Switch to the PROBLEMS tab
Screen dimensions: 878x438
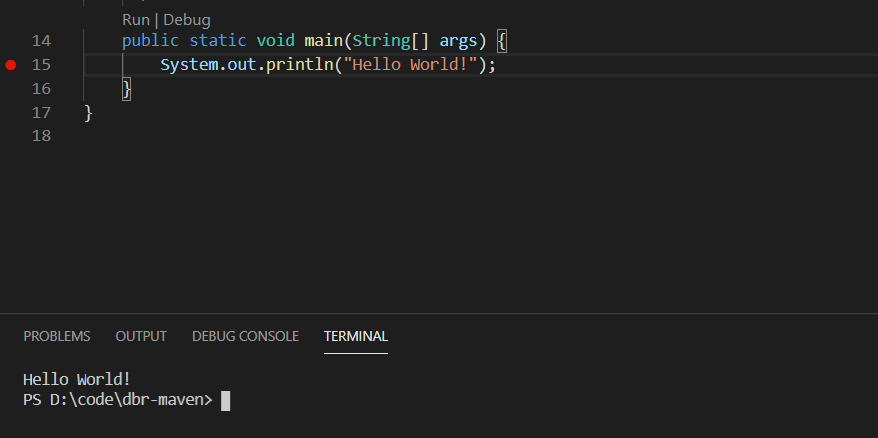coord(57,336)
